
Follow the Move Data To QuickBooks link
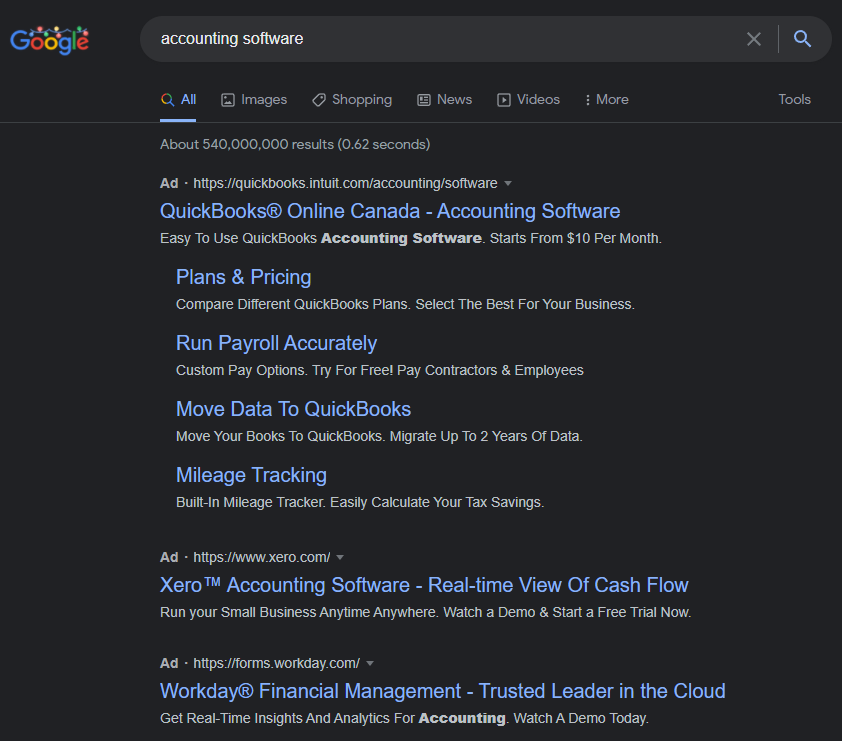293,409
